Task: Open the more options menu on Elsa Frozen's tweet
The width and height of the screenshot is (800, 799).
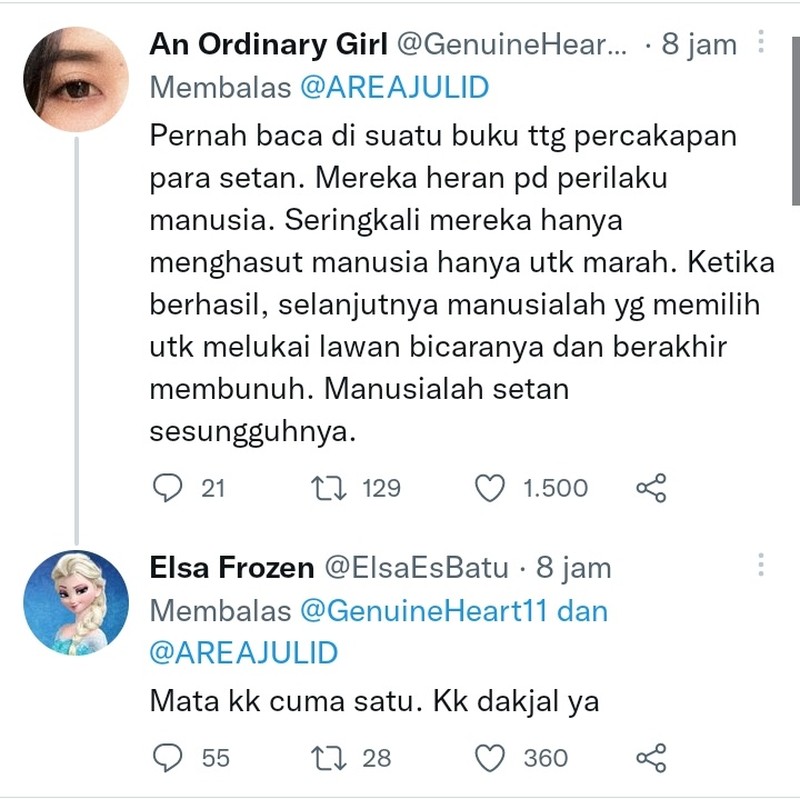Action: coord(760,565)
